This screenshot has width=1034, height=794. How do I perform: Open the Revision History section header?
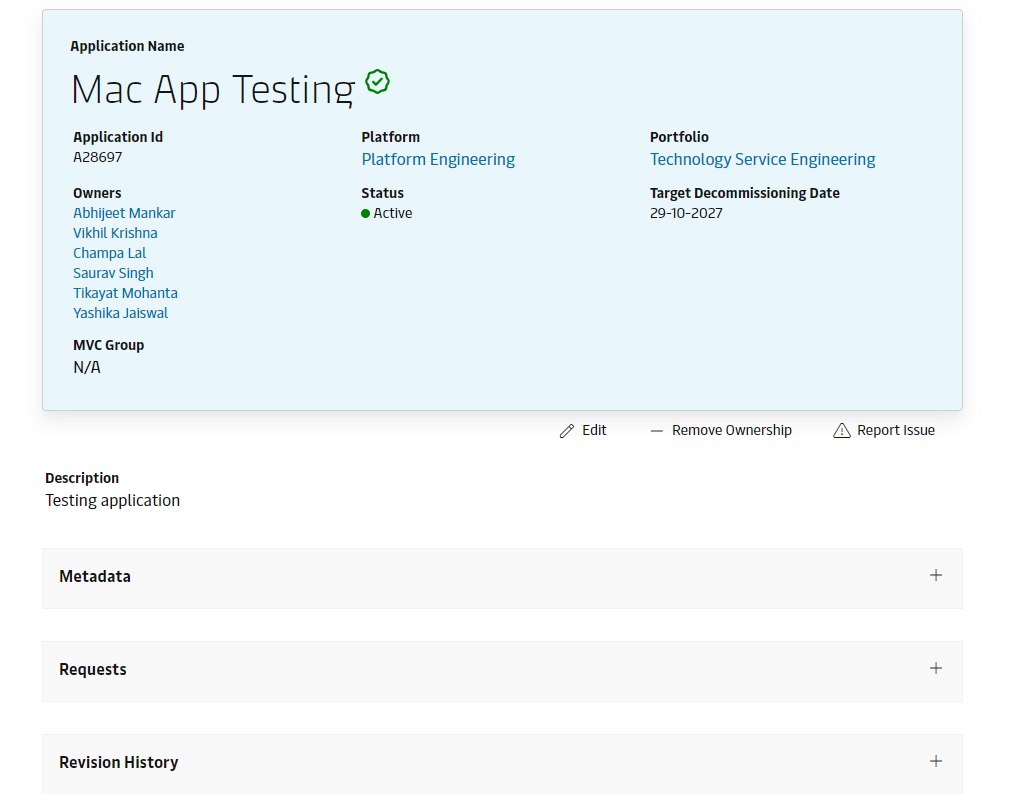pyautogui.click(x=502, y=764)
